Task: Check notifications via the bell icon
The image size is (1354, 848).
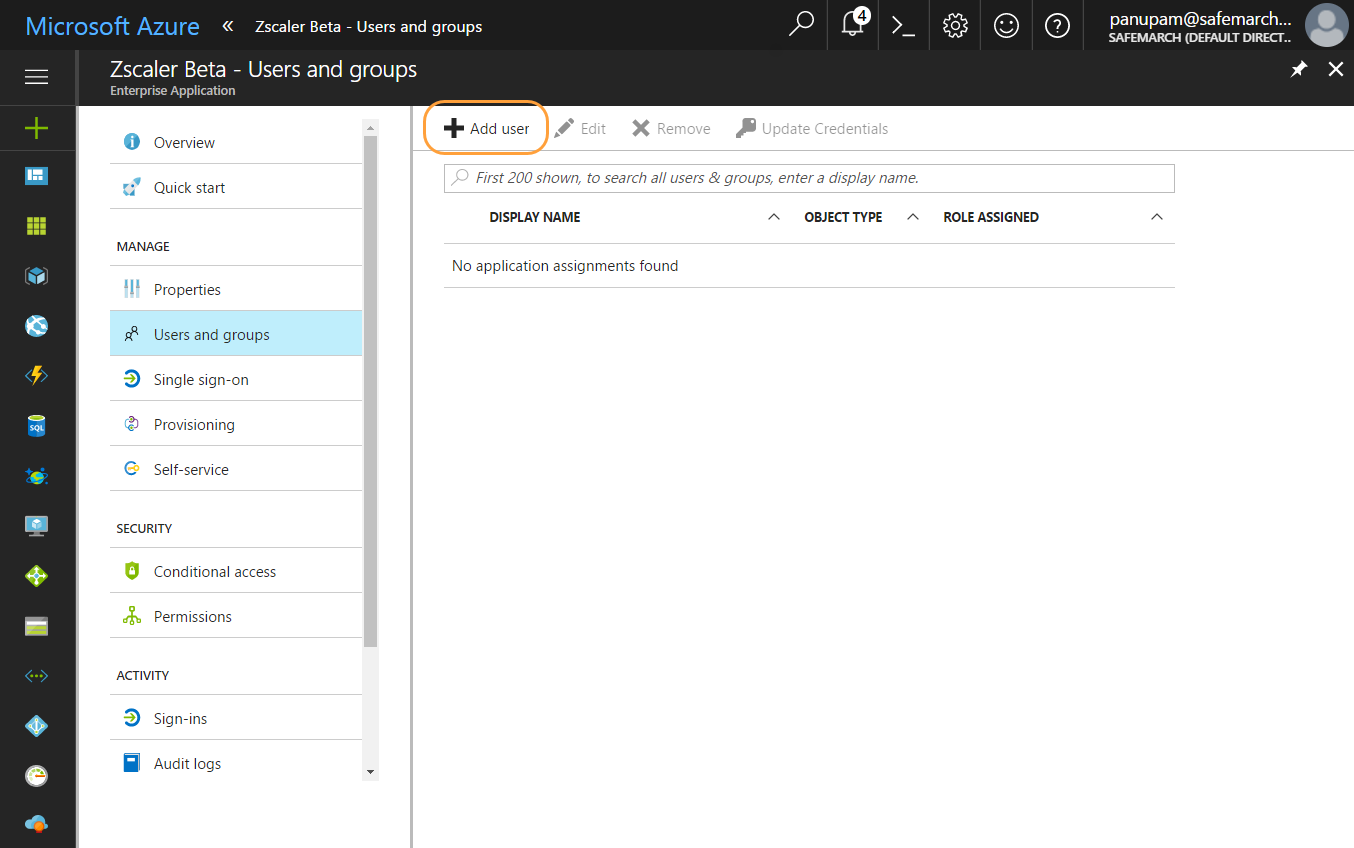Action: (851, 25)
